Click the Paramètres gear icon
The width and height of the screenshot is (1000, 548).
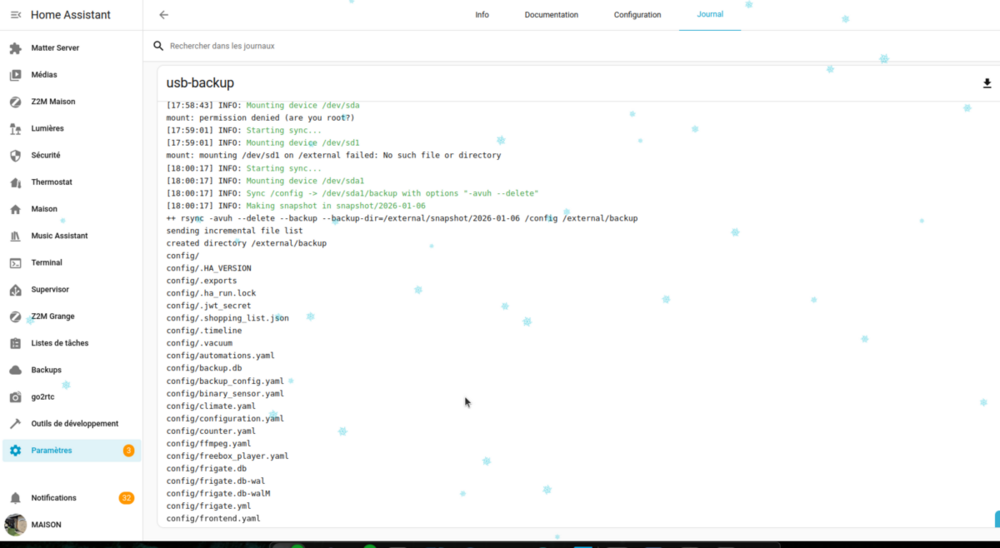(16, 450)
